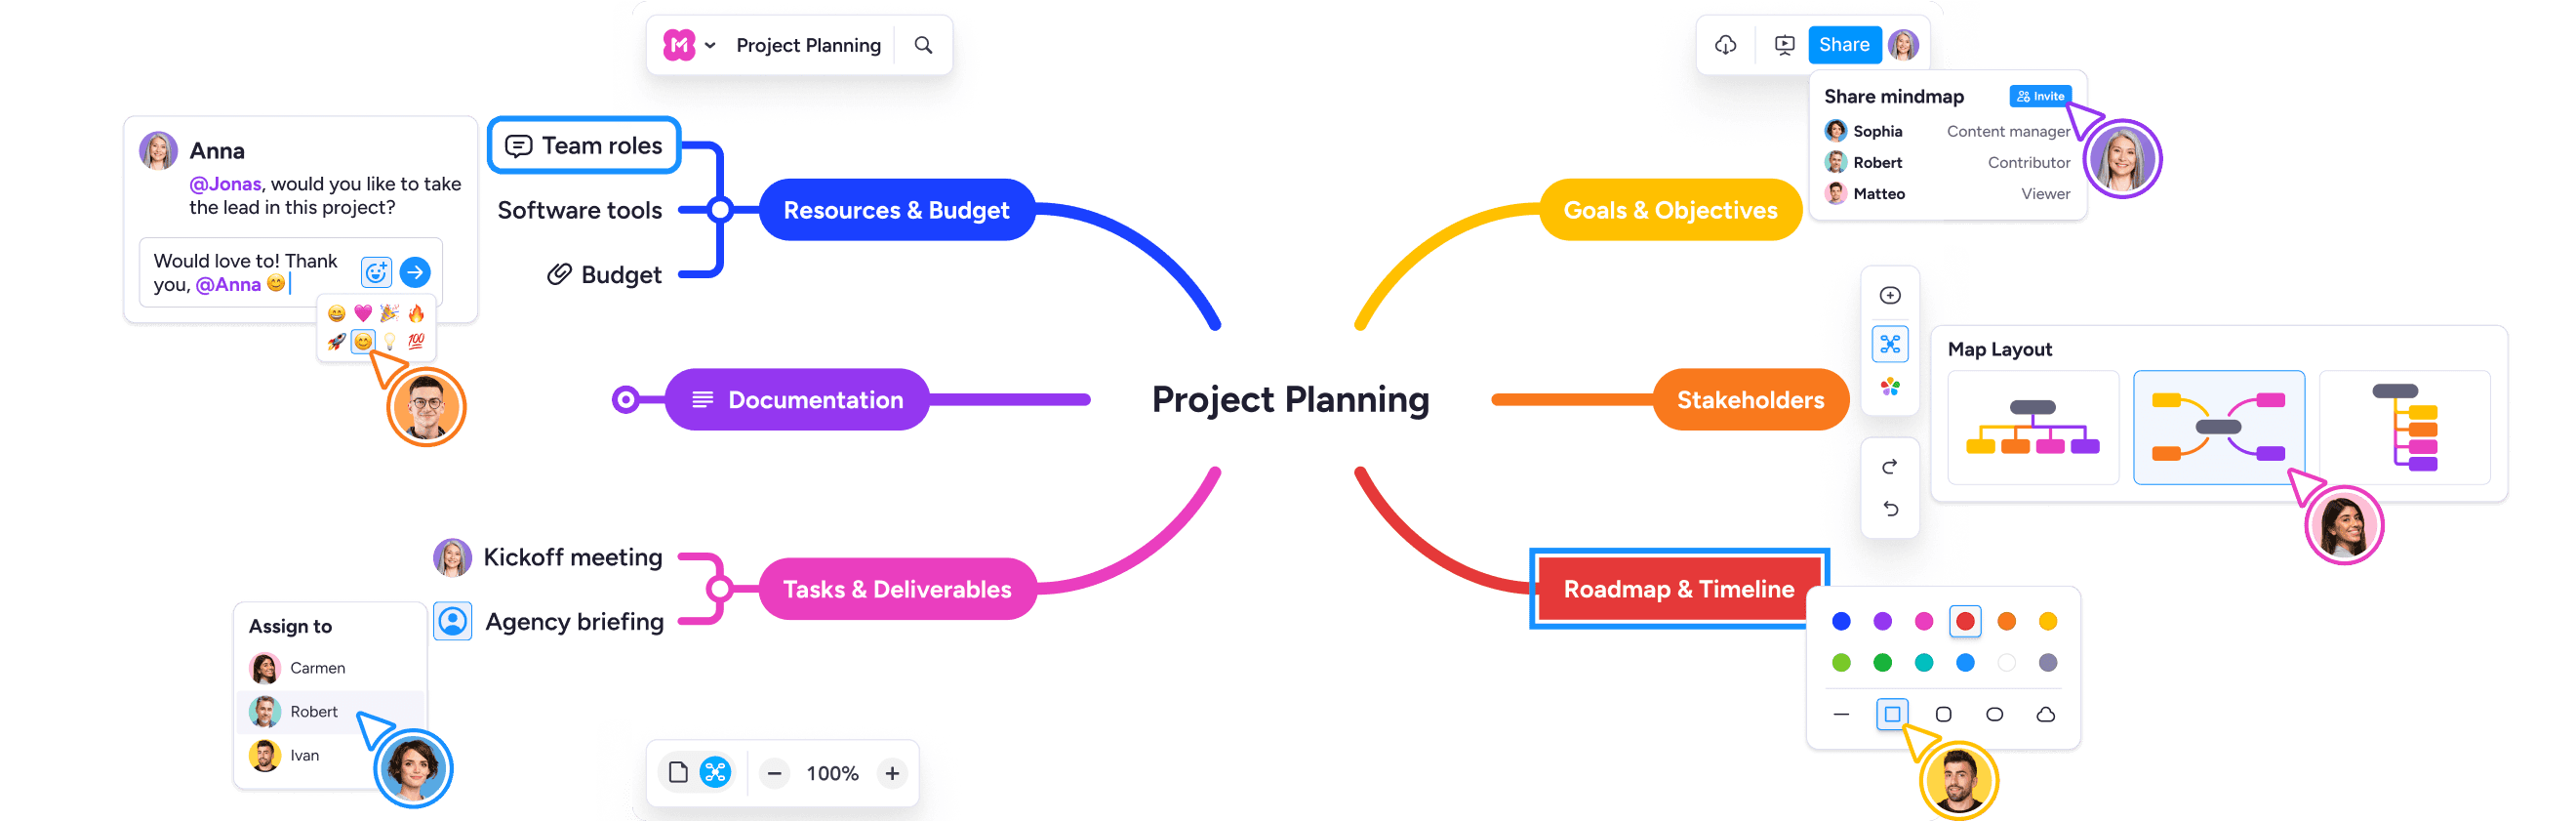Viewport: 2576px width, 821px height.
Task: Select Robert in Assign to list
Action: [x=313, y=712]
